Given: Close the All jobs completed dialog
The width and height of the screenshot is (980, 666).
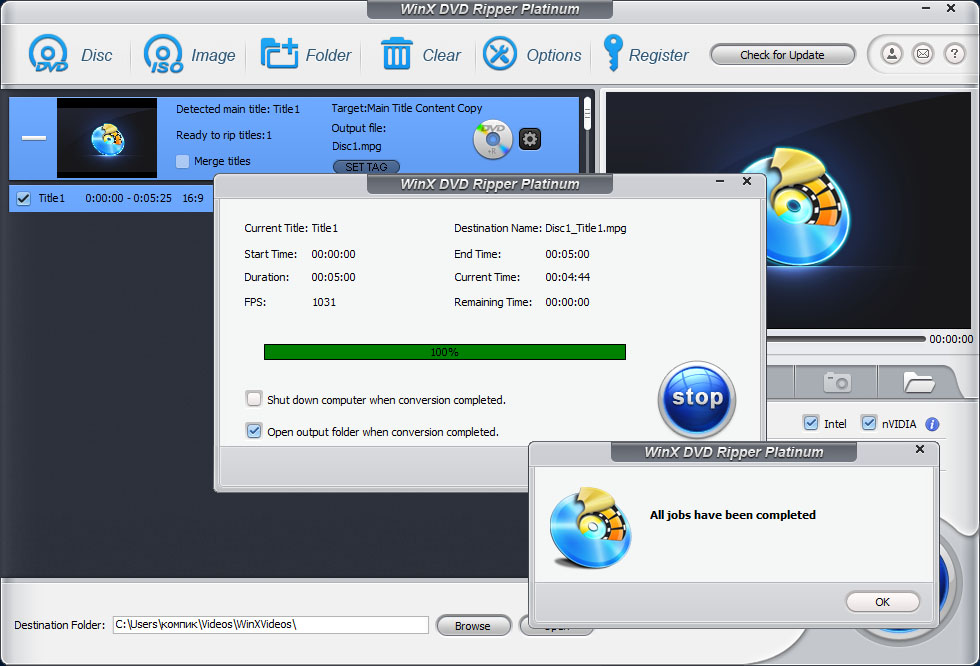Looking at the screenshot, I should (x=919, y=449).
